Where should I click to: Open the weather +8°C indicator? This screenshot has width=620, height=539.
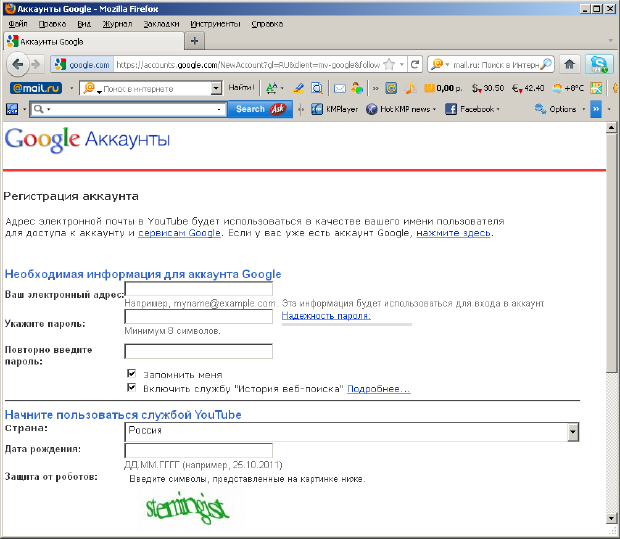[568, 88]
